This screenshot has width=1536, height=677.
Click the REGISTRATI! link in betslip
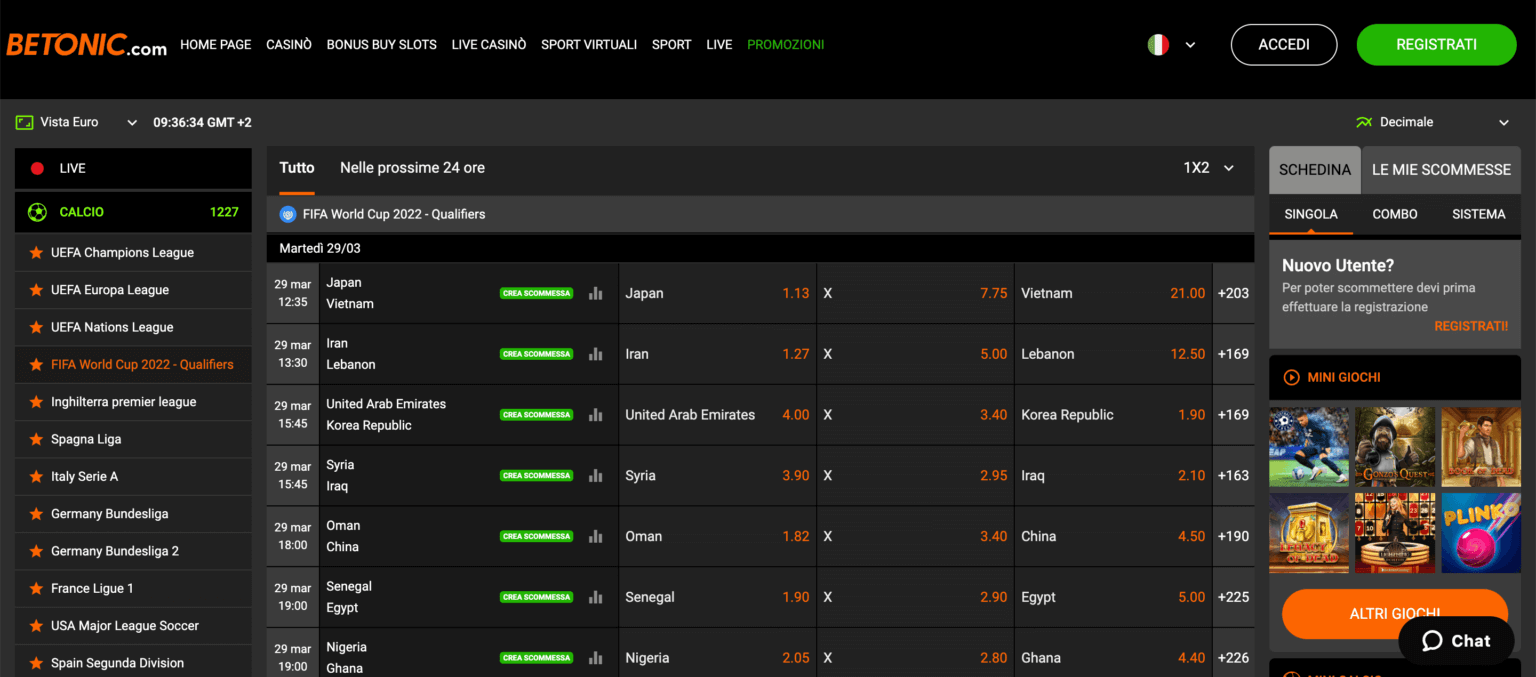(x=1471, y=327)
